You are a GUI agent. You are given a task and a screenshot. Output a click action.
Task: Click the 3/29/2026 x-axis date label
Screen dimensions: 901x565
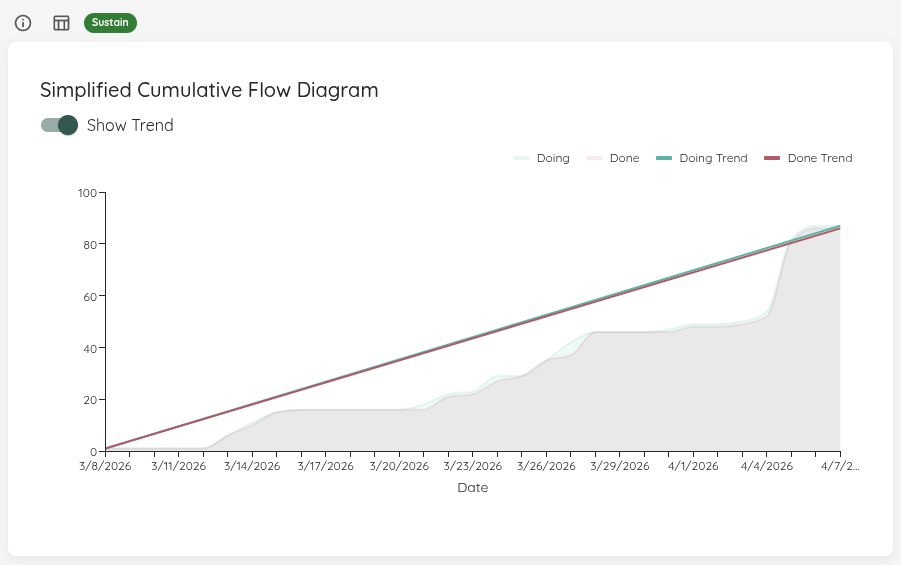[620, 466]
